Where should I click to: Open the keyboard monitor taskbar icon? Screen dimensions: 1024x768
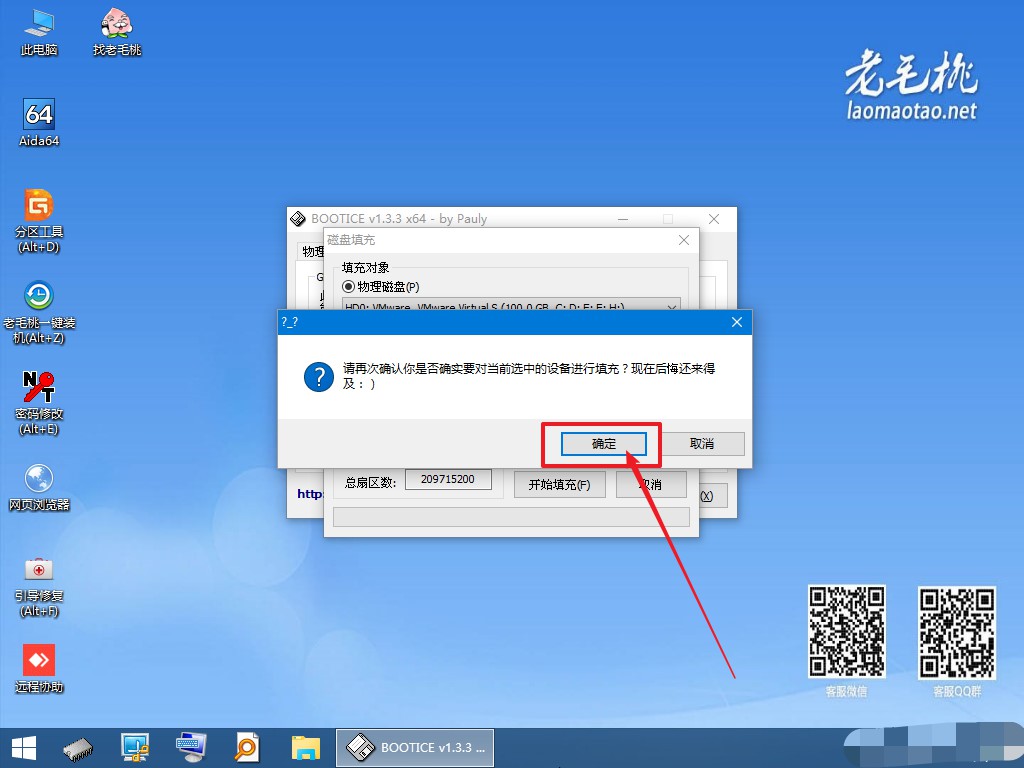tap(191, 748)
